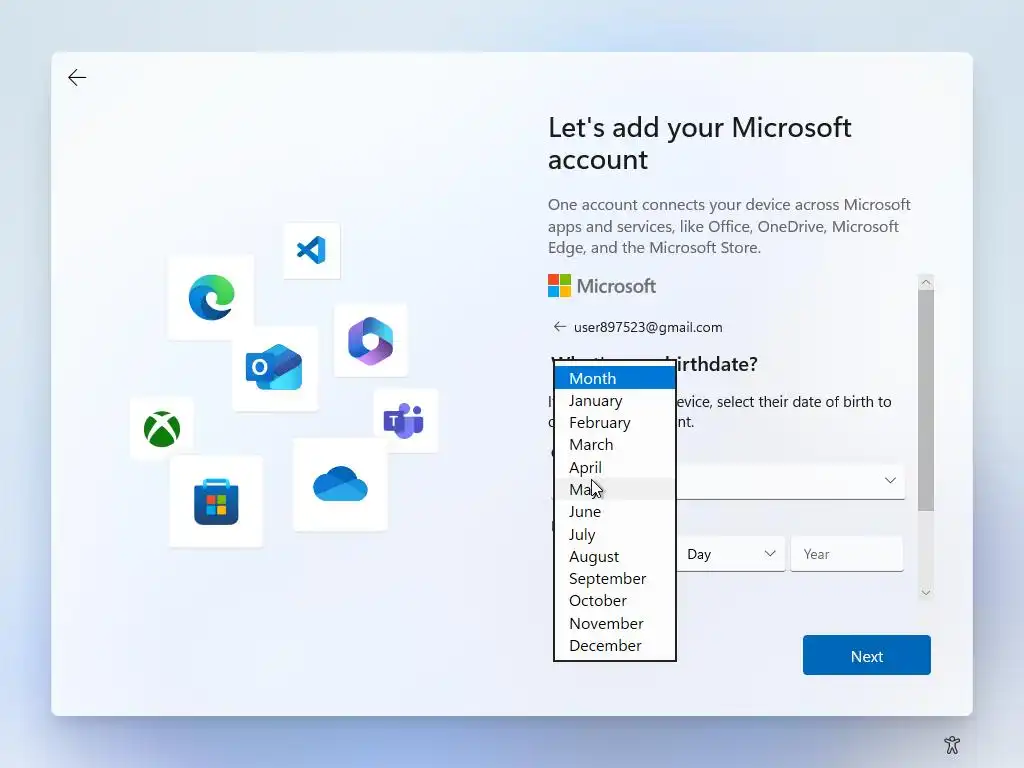Choose August from the month list
1024x768 pixels.
[x=615, y=556]
